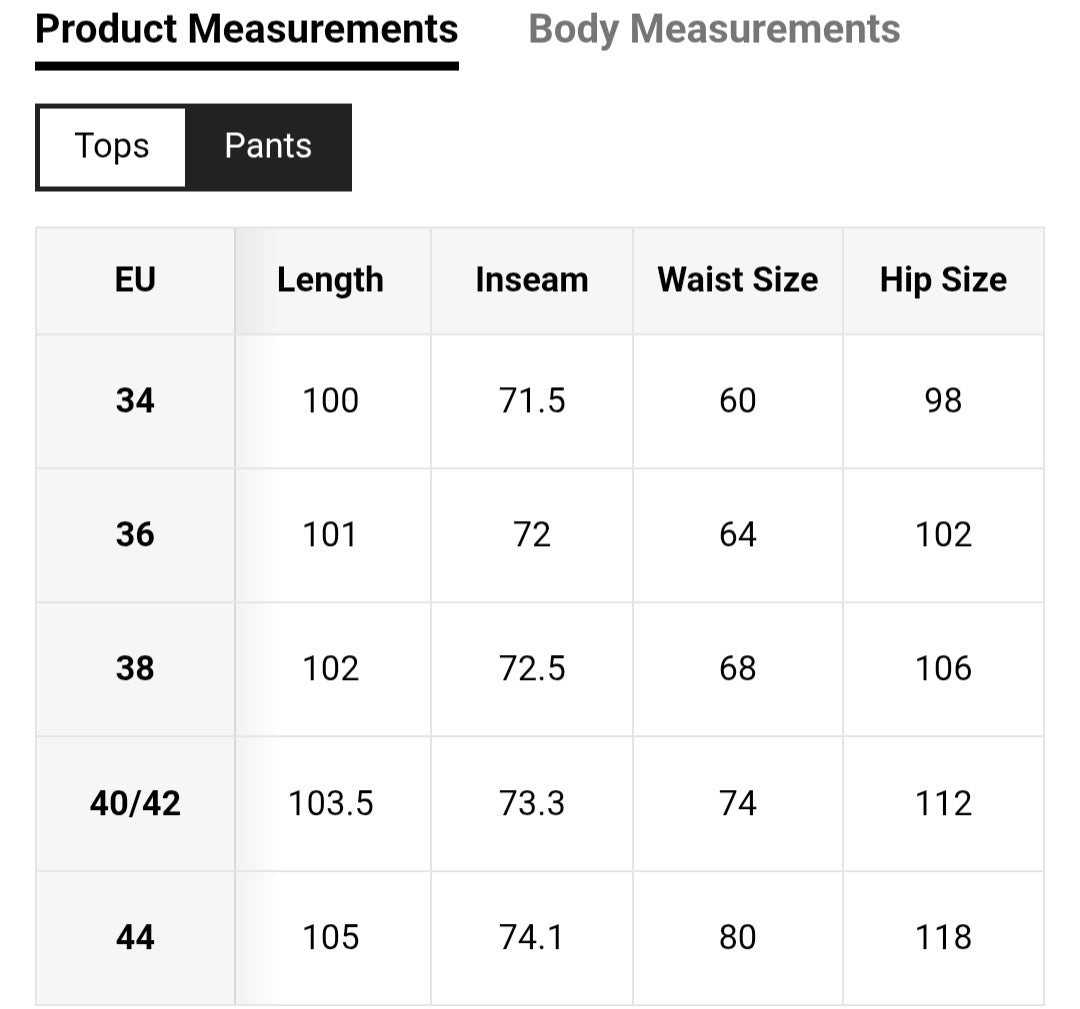
Task: Select the Tops toggle option
Action: (x=112, y=146)
